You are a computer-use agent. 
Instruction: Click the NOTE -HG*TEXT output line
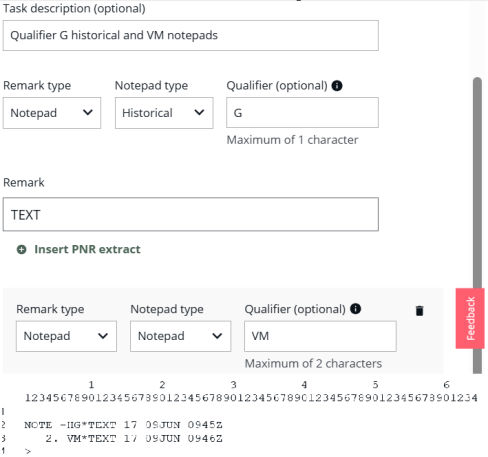coord(123,425)
